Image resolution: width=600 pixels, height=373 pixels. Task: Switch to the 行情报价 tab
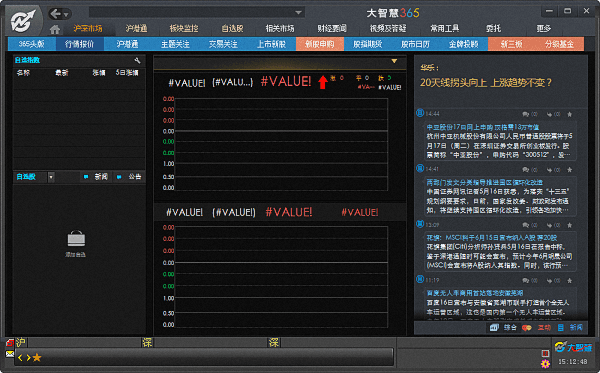pos(80,44)
